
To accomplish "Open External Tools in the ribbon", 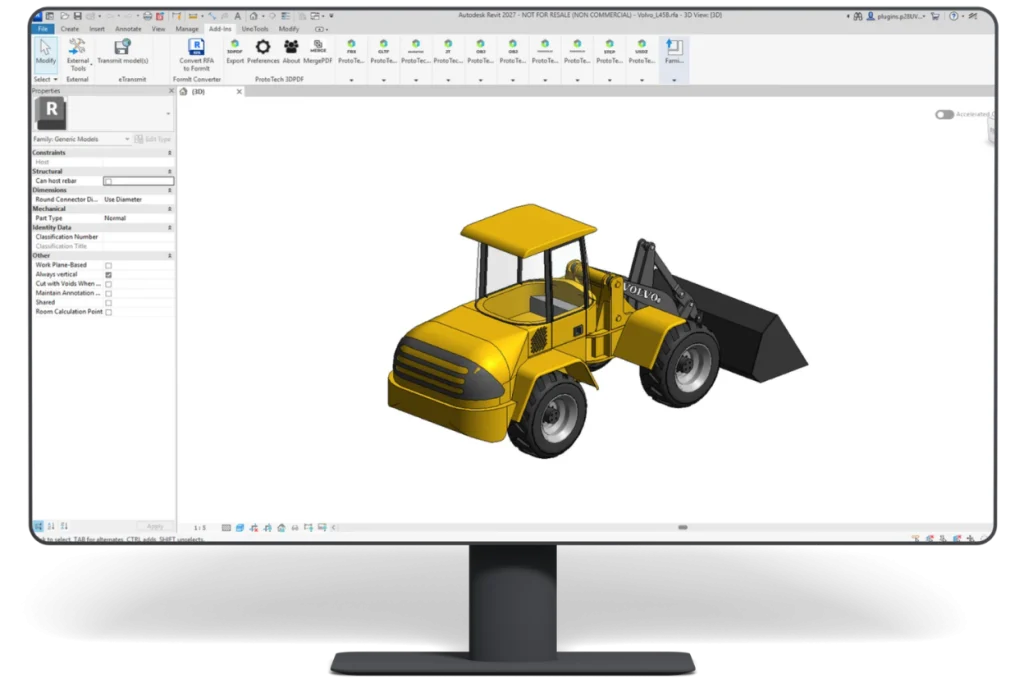I will point(78,55).
